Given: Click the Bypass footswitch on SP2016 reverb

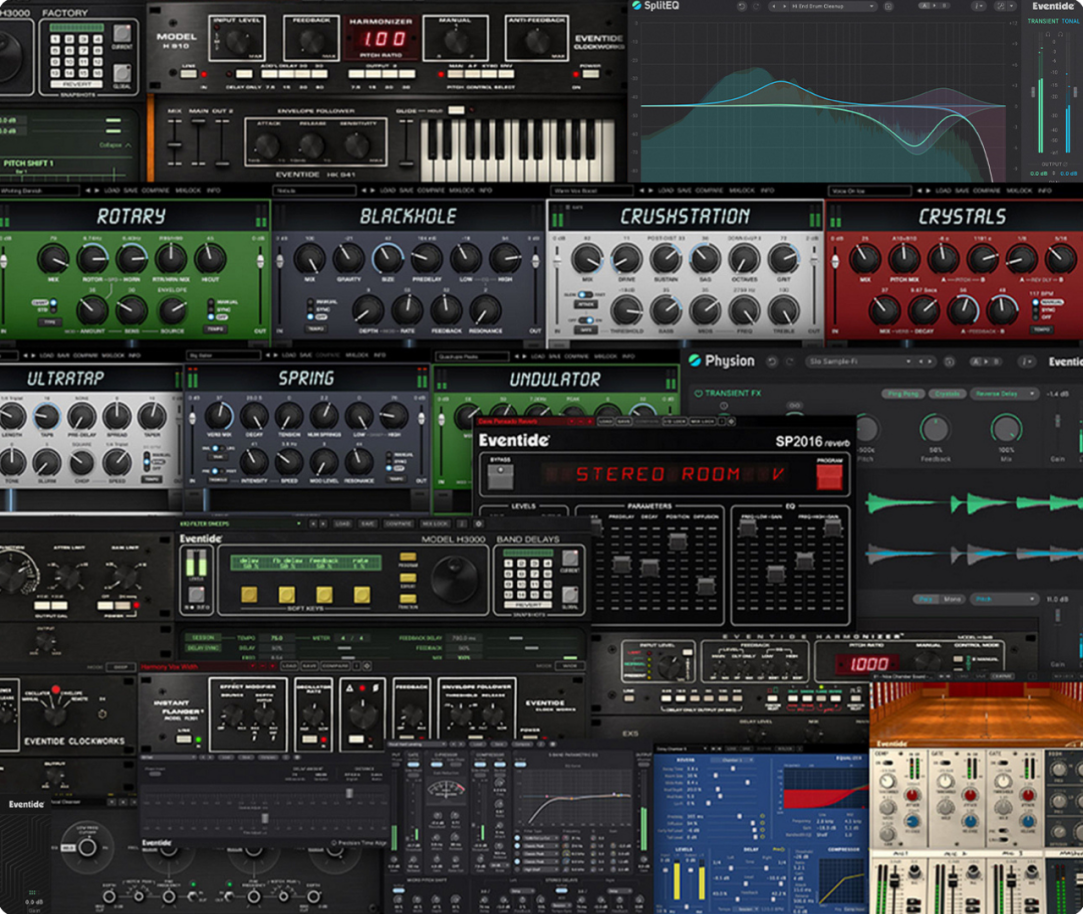Looking at the screenshot, I should (x=500, y=477).
